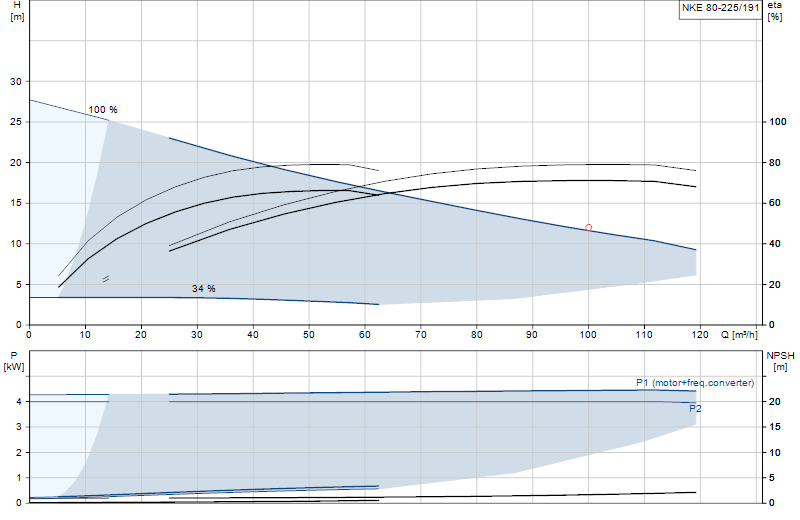Click the NPSH [m] axis label
This screenshot has width=800, height=520.
click(x=780, y=361)
